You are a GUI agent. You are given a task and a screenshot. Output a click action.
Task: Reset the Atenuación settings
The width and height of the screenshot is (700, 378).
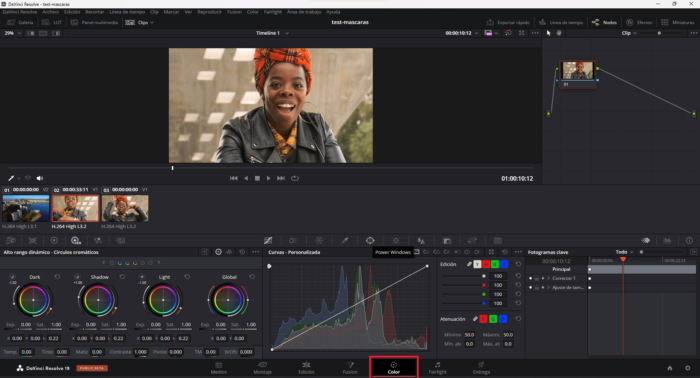click(518, 319)
